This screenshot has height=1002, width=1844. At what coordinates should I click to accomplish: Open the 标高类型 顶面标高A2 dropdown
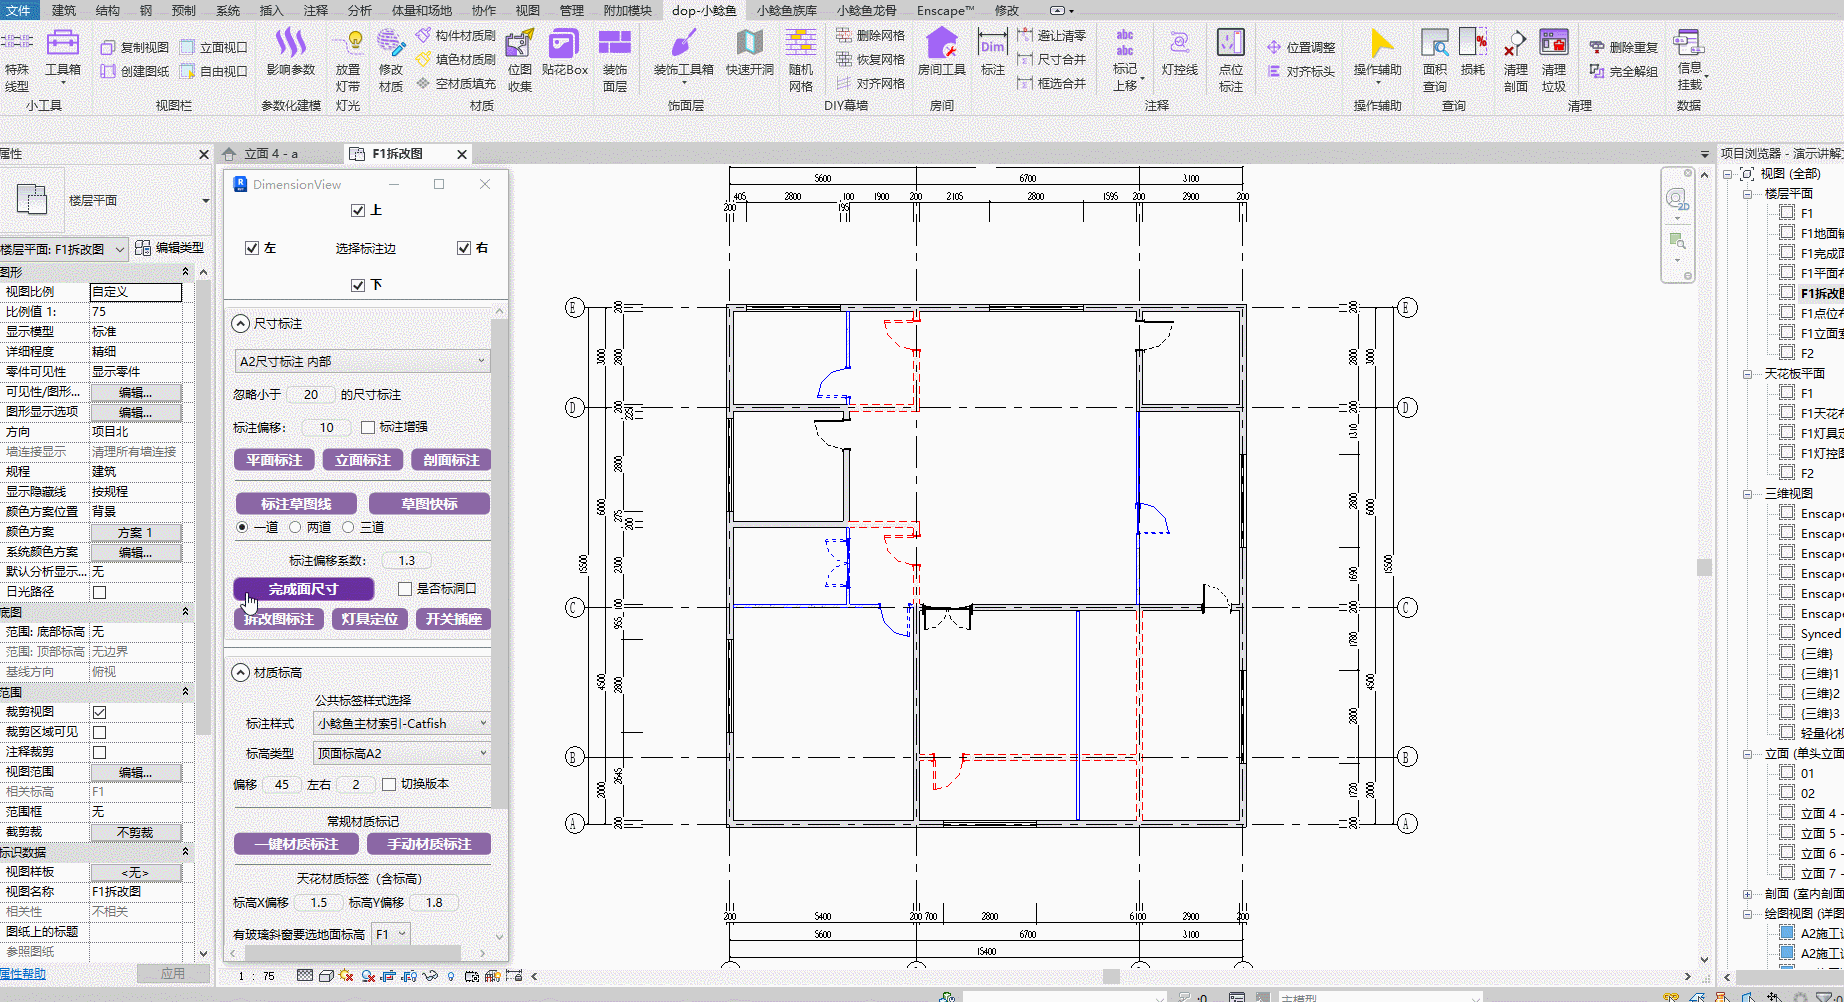[x=401, y=753]
